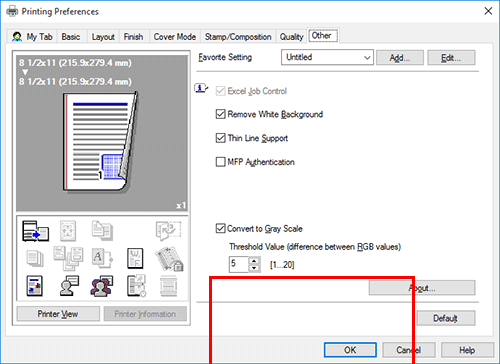Viewport: 500px width, 364px height.
Task: Click the threshold value input field
Action: coord(239,264)
